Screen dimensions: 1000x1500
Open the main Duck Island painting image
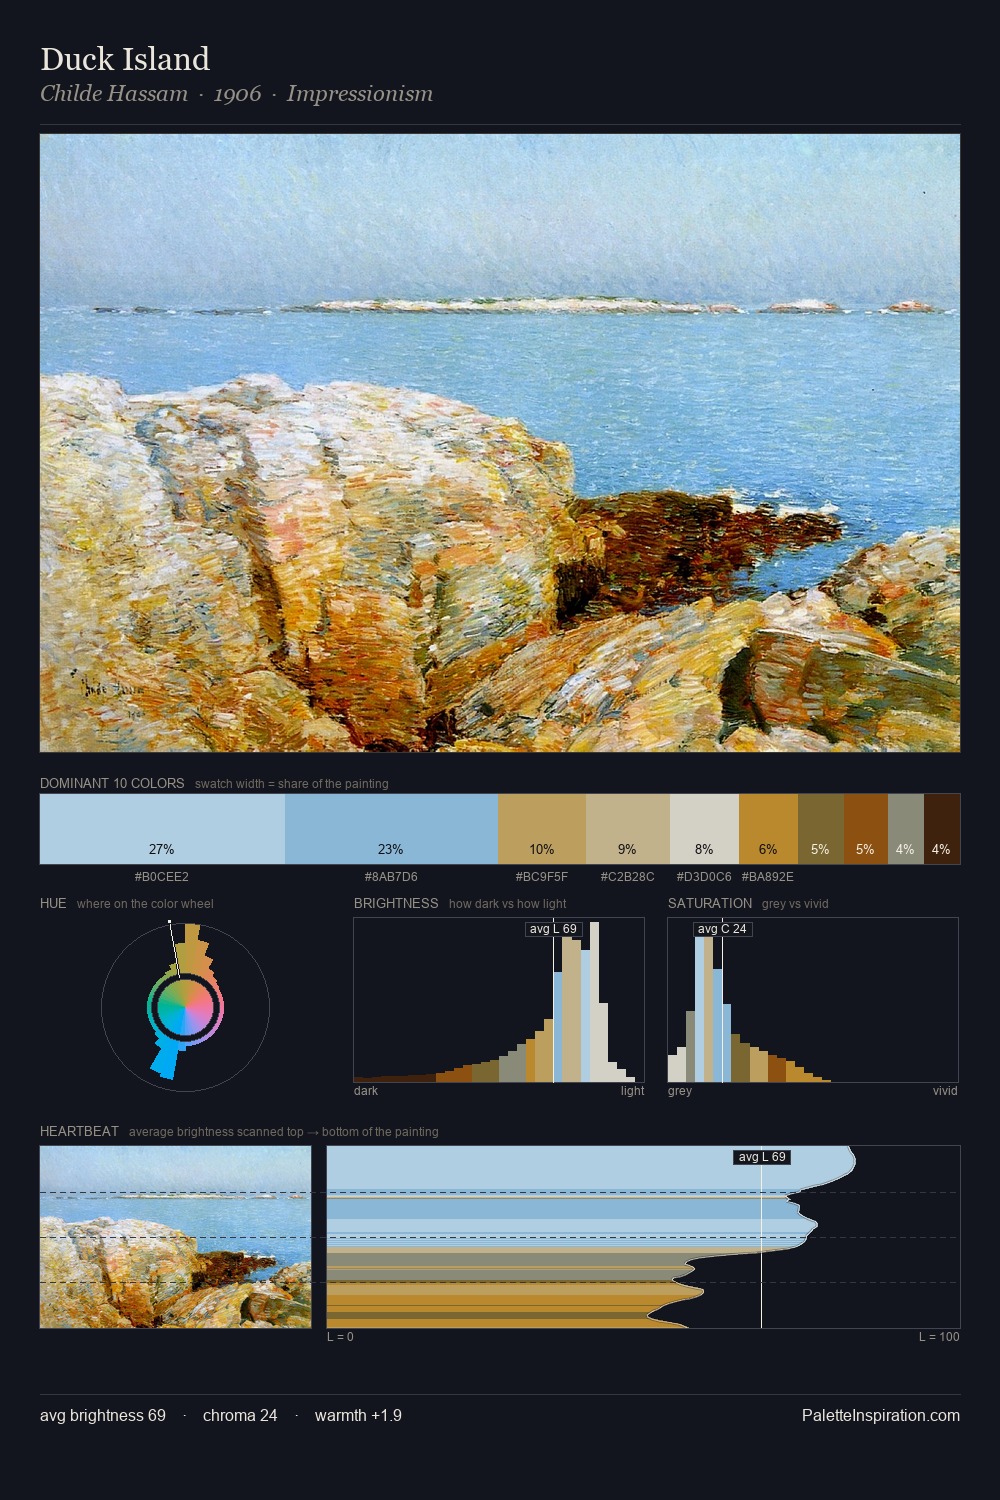[x=500, y=443]
